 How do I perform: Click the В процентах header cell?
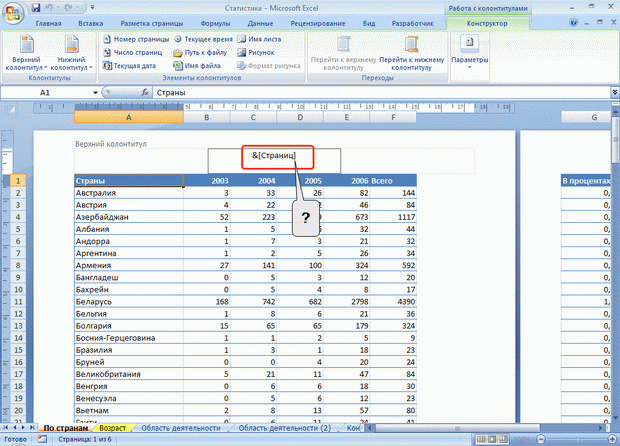(586, 181)
